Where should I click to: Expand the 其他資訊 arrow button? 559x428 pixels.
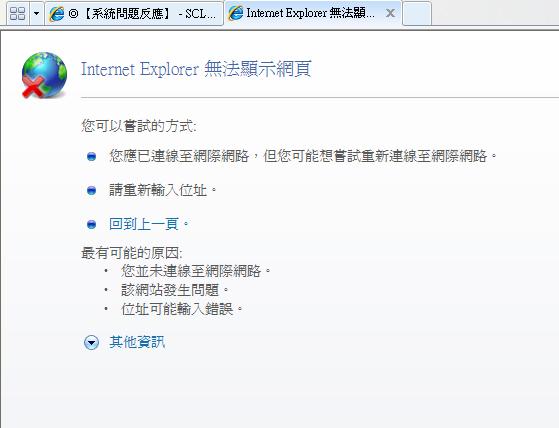91,342
